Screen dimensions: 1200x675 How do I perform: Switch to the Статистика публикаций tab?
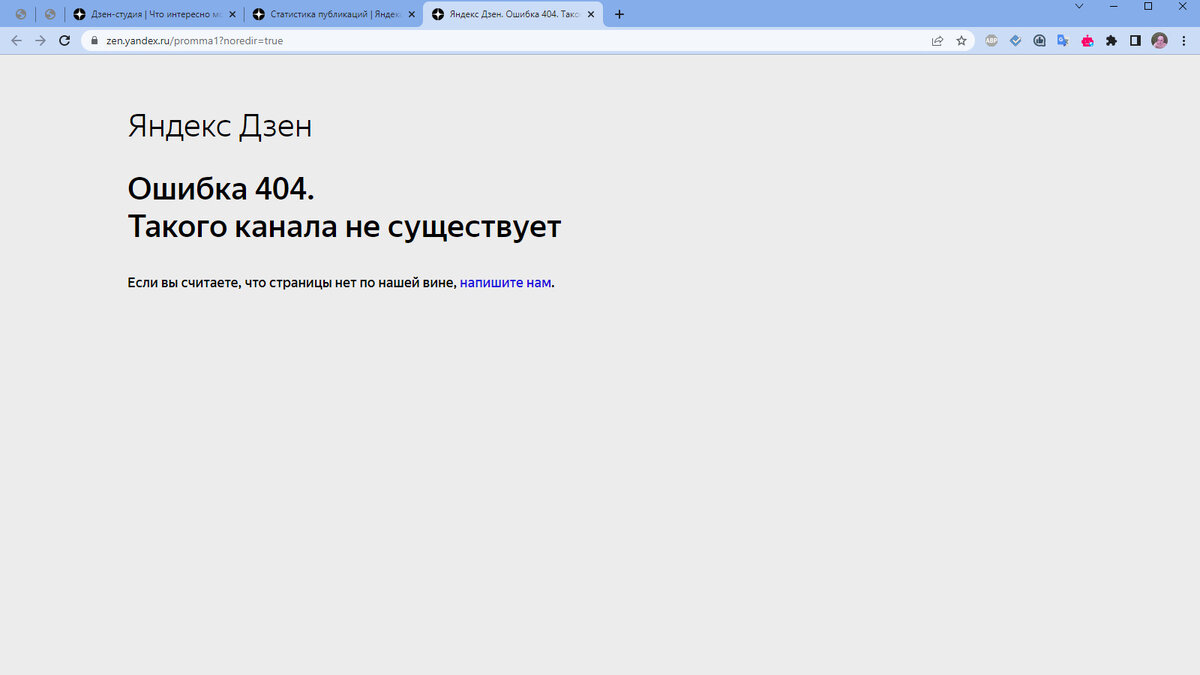[x=334, y=14]
